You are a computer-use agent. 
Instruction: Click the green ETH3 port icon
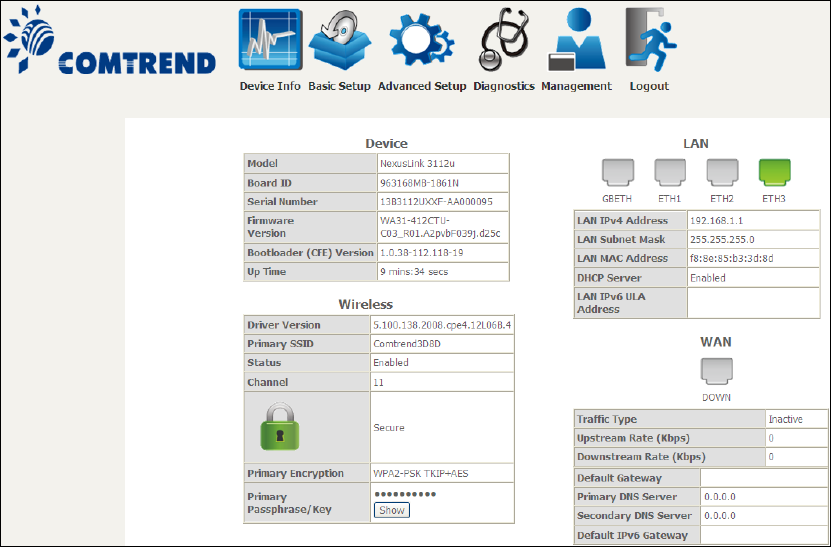(774, 173)
